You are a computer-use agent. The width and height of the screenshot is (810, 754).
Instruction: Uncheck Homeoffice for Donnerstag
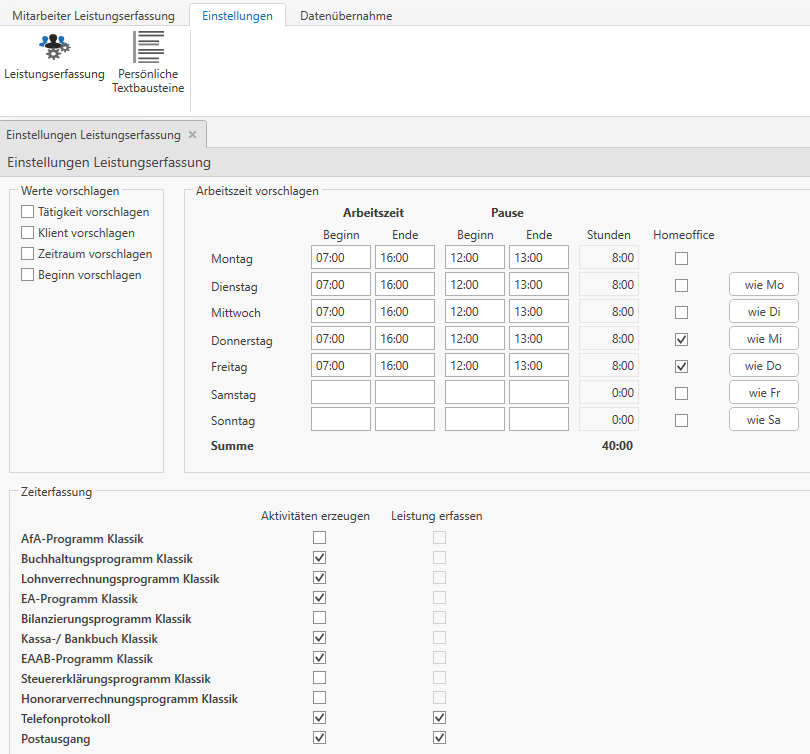click(x=681, y=340)
